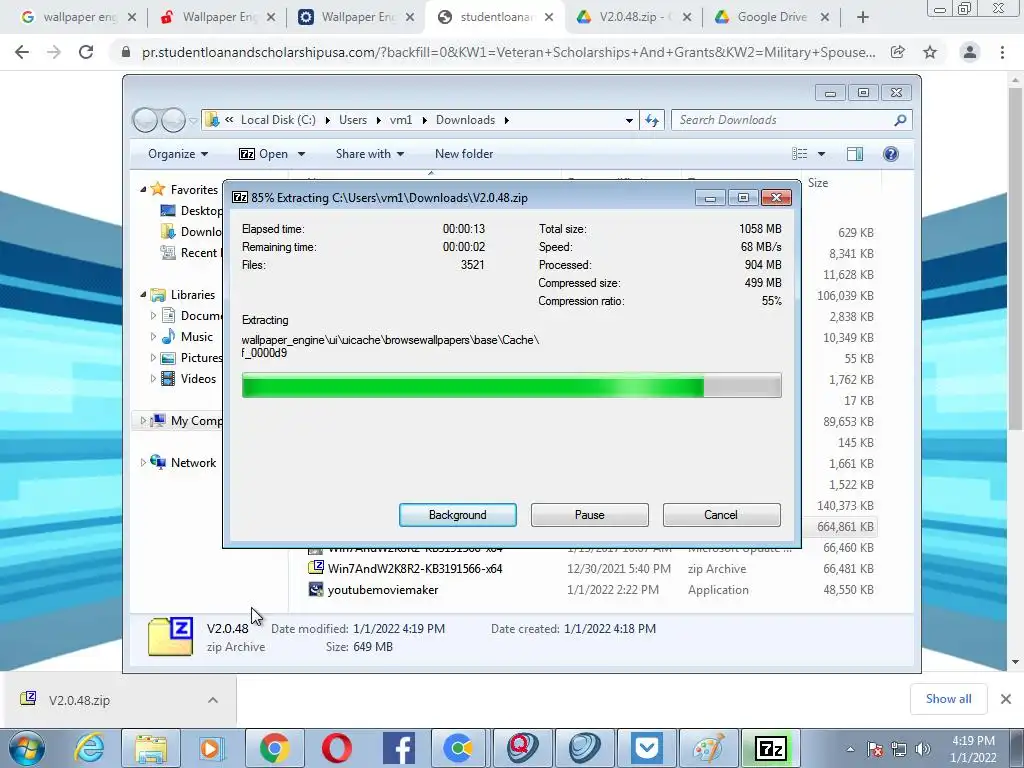Click the change view icon
This screenshot has width=1024, height=768.
tap(800, 154)
